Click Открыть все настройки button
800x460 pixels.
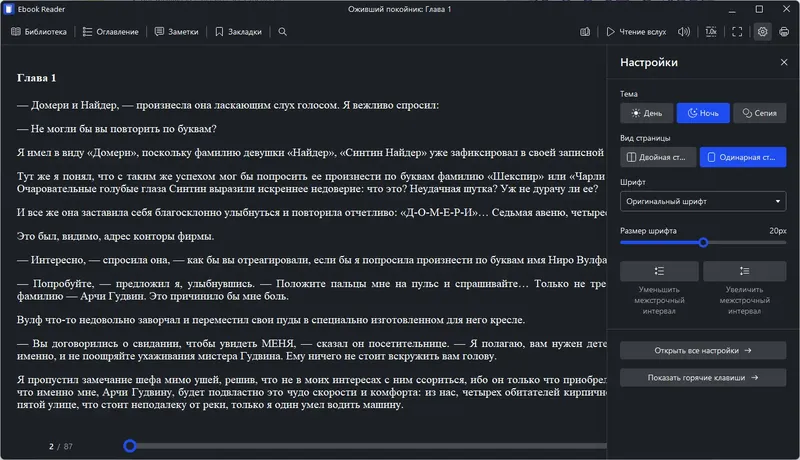click(x=703, y=350)
